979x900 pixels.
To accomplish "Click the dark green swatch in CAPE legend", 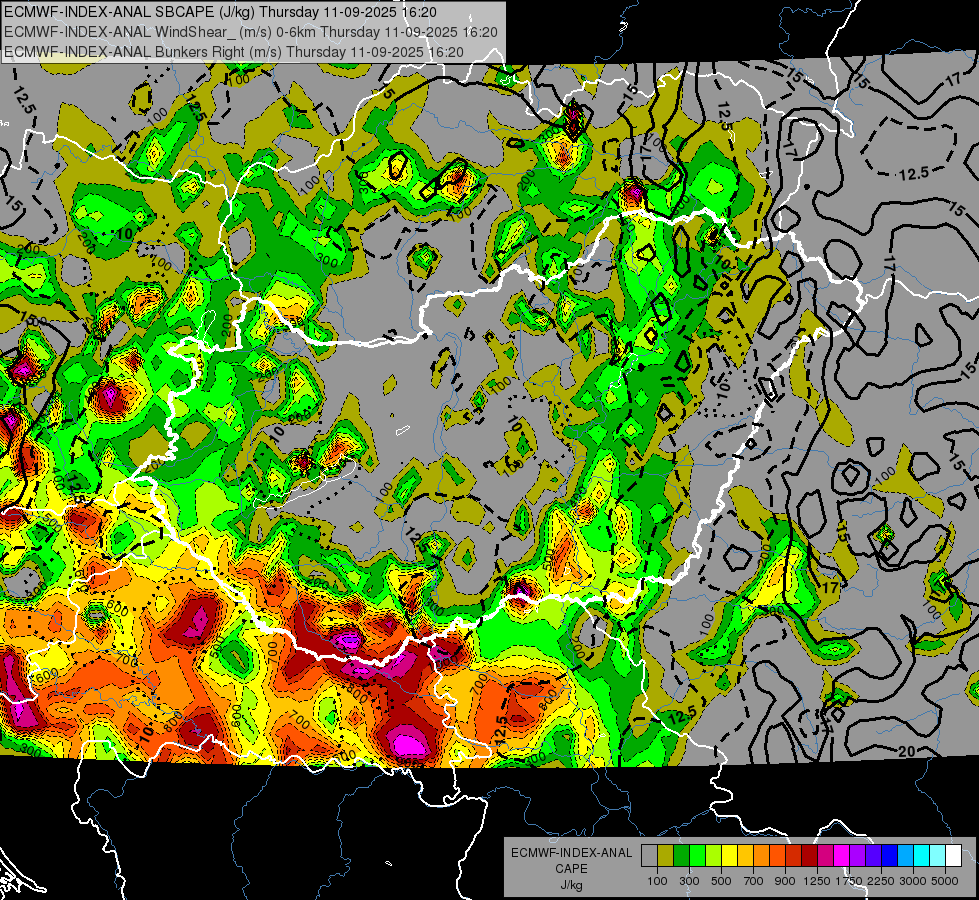I will (x=681, y=855).
